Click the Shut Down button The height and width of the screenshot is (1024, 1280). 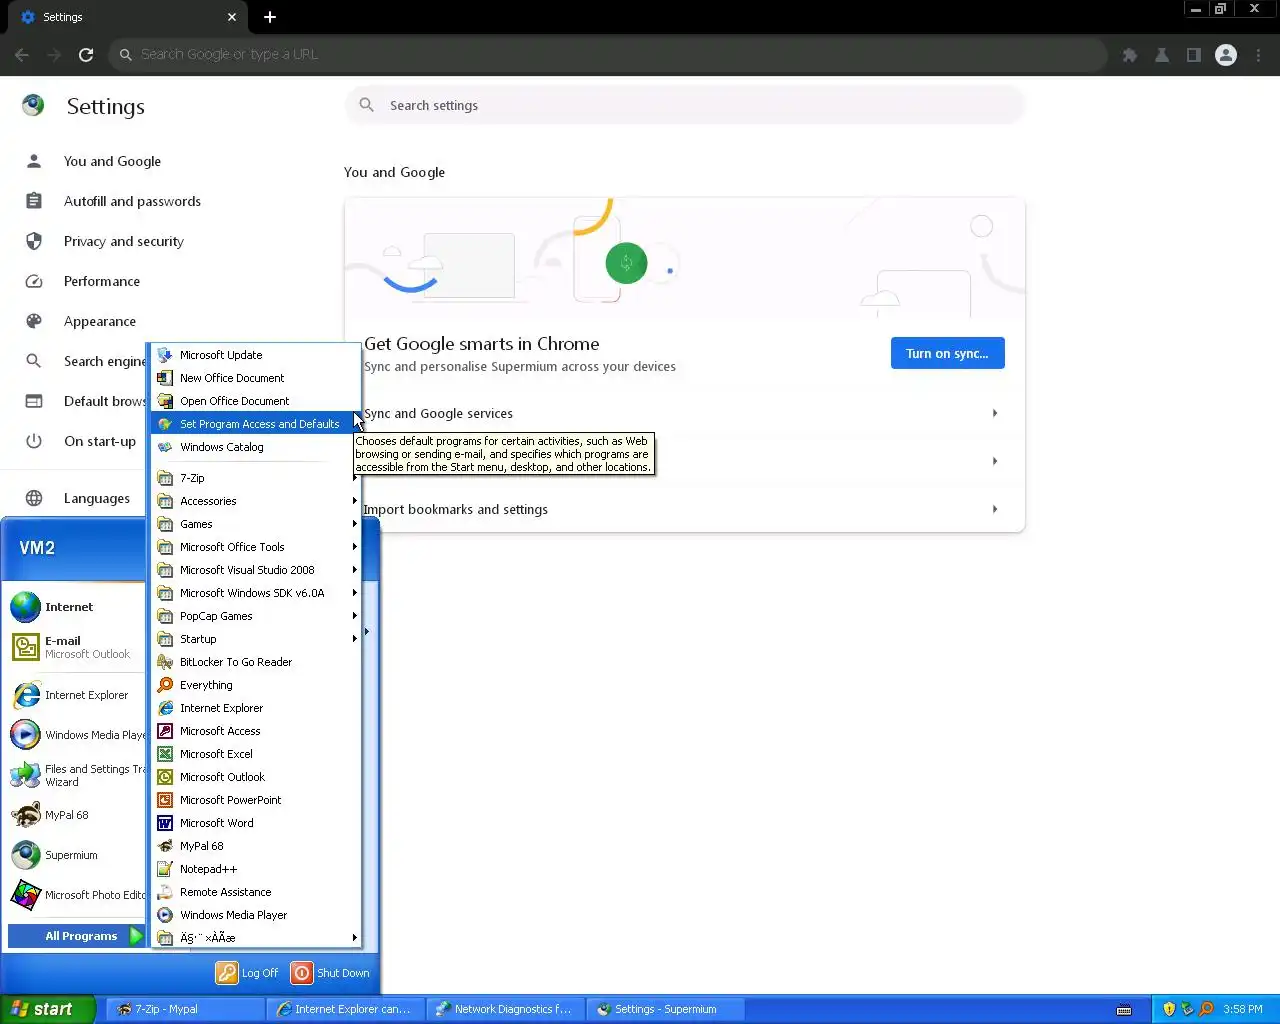coord(330,973)
